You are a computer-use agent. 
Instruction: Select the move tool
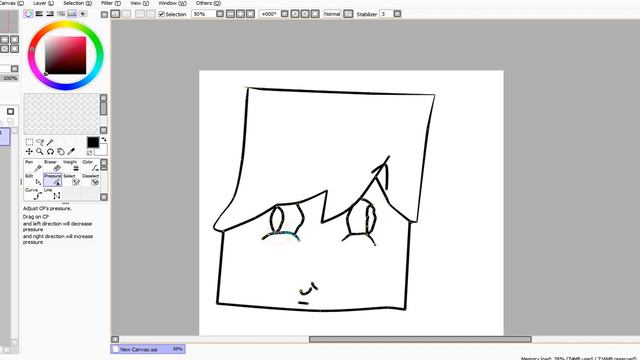pos(29,151)
